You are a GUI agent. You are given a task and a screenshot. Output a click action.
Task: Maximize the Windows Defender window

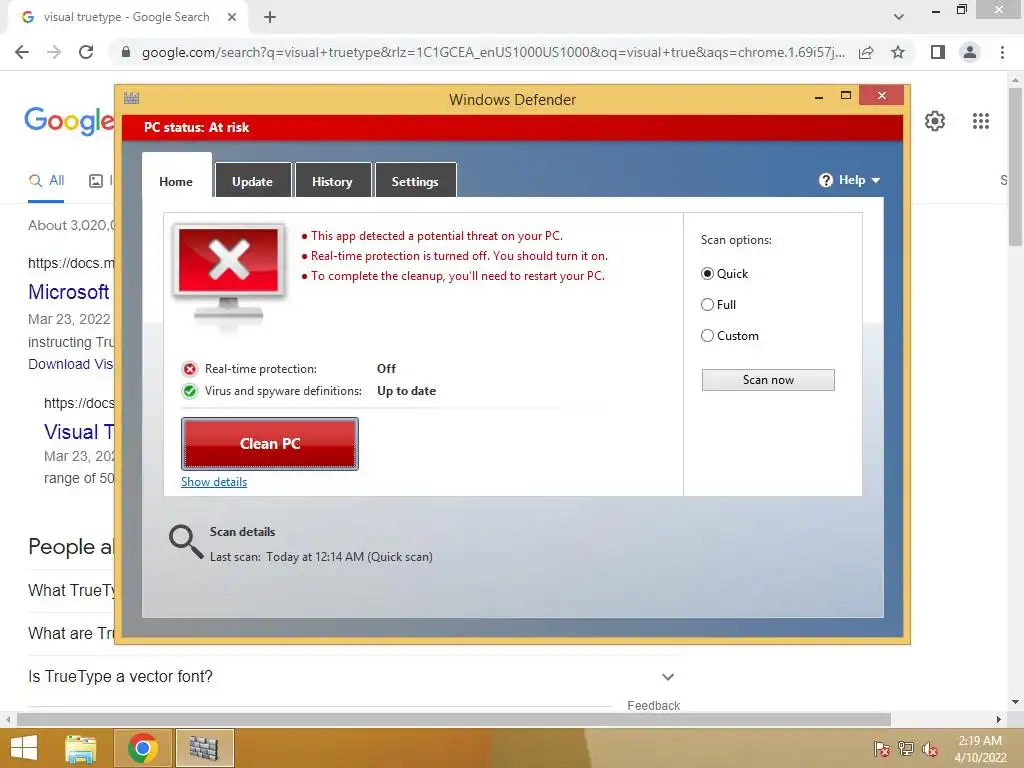(846, 96)
